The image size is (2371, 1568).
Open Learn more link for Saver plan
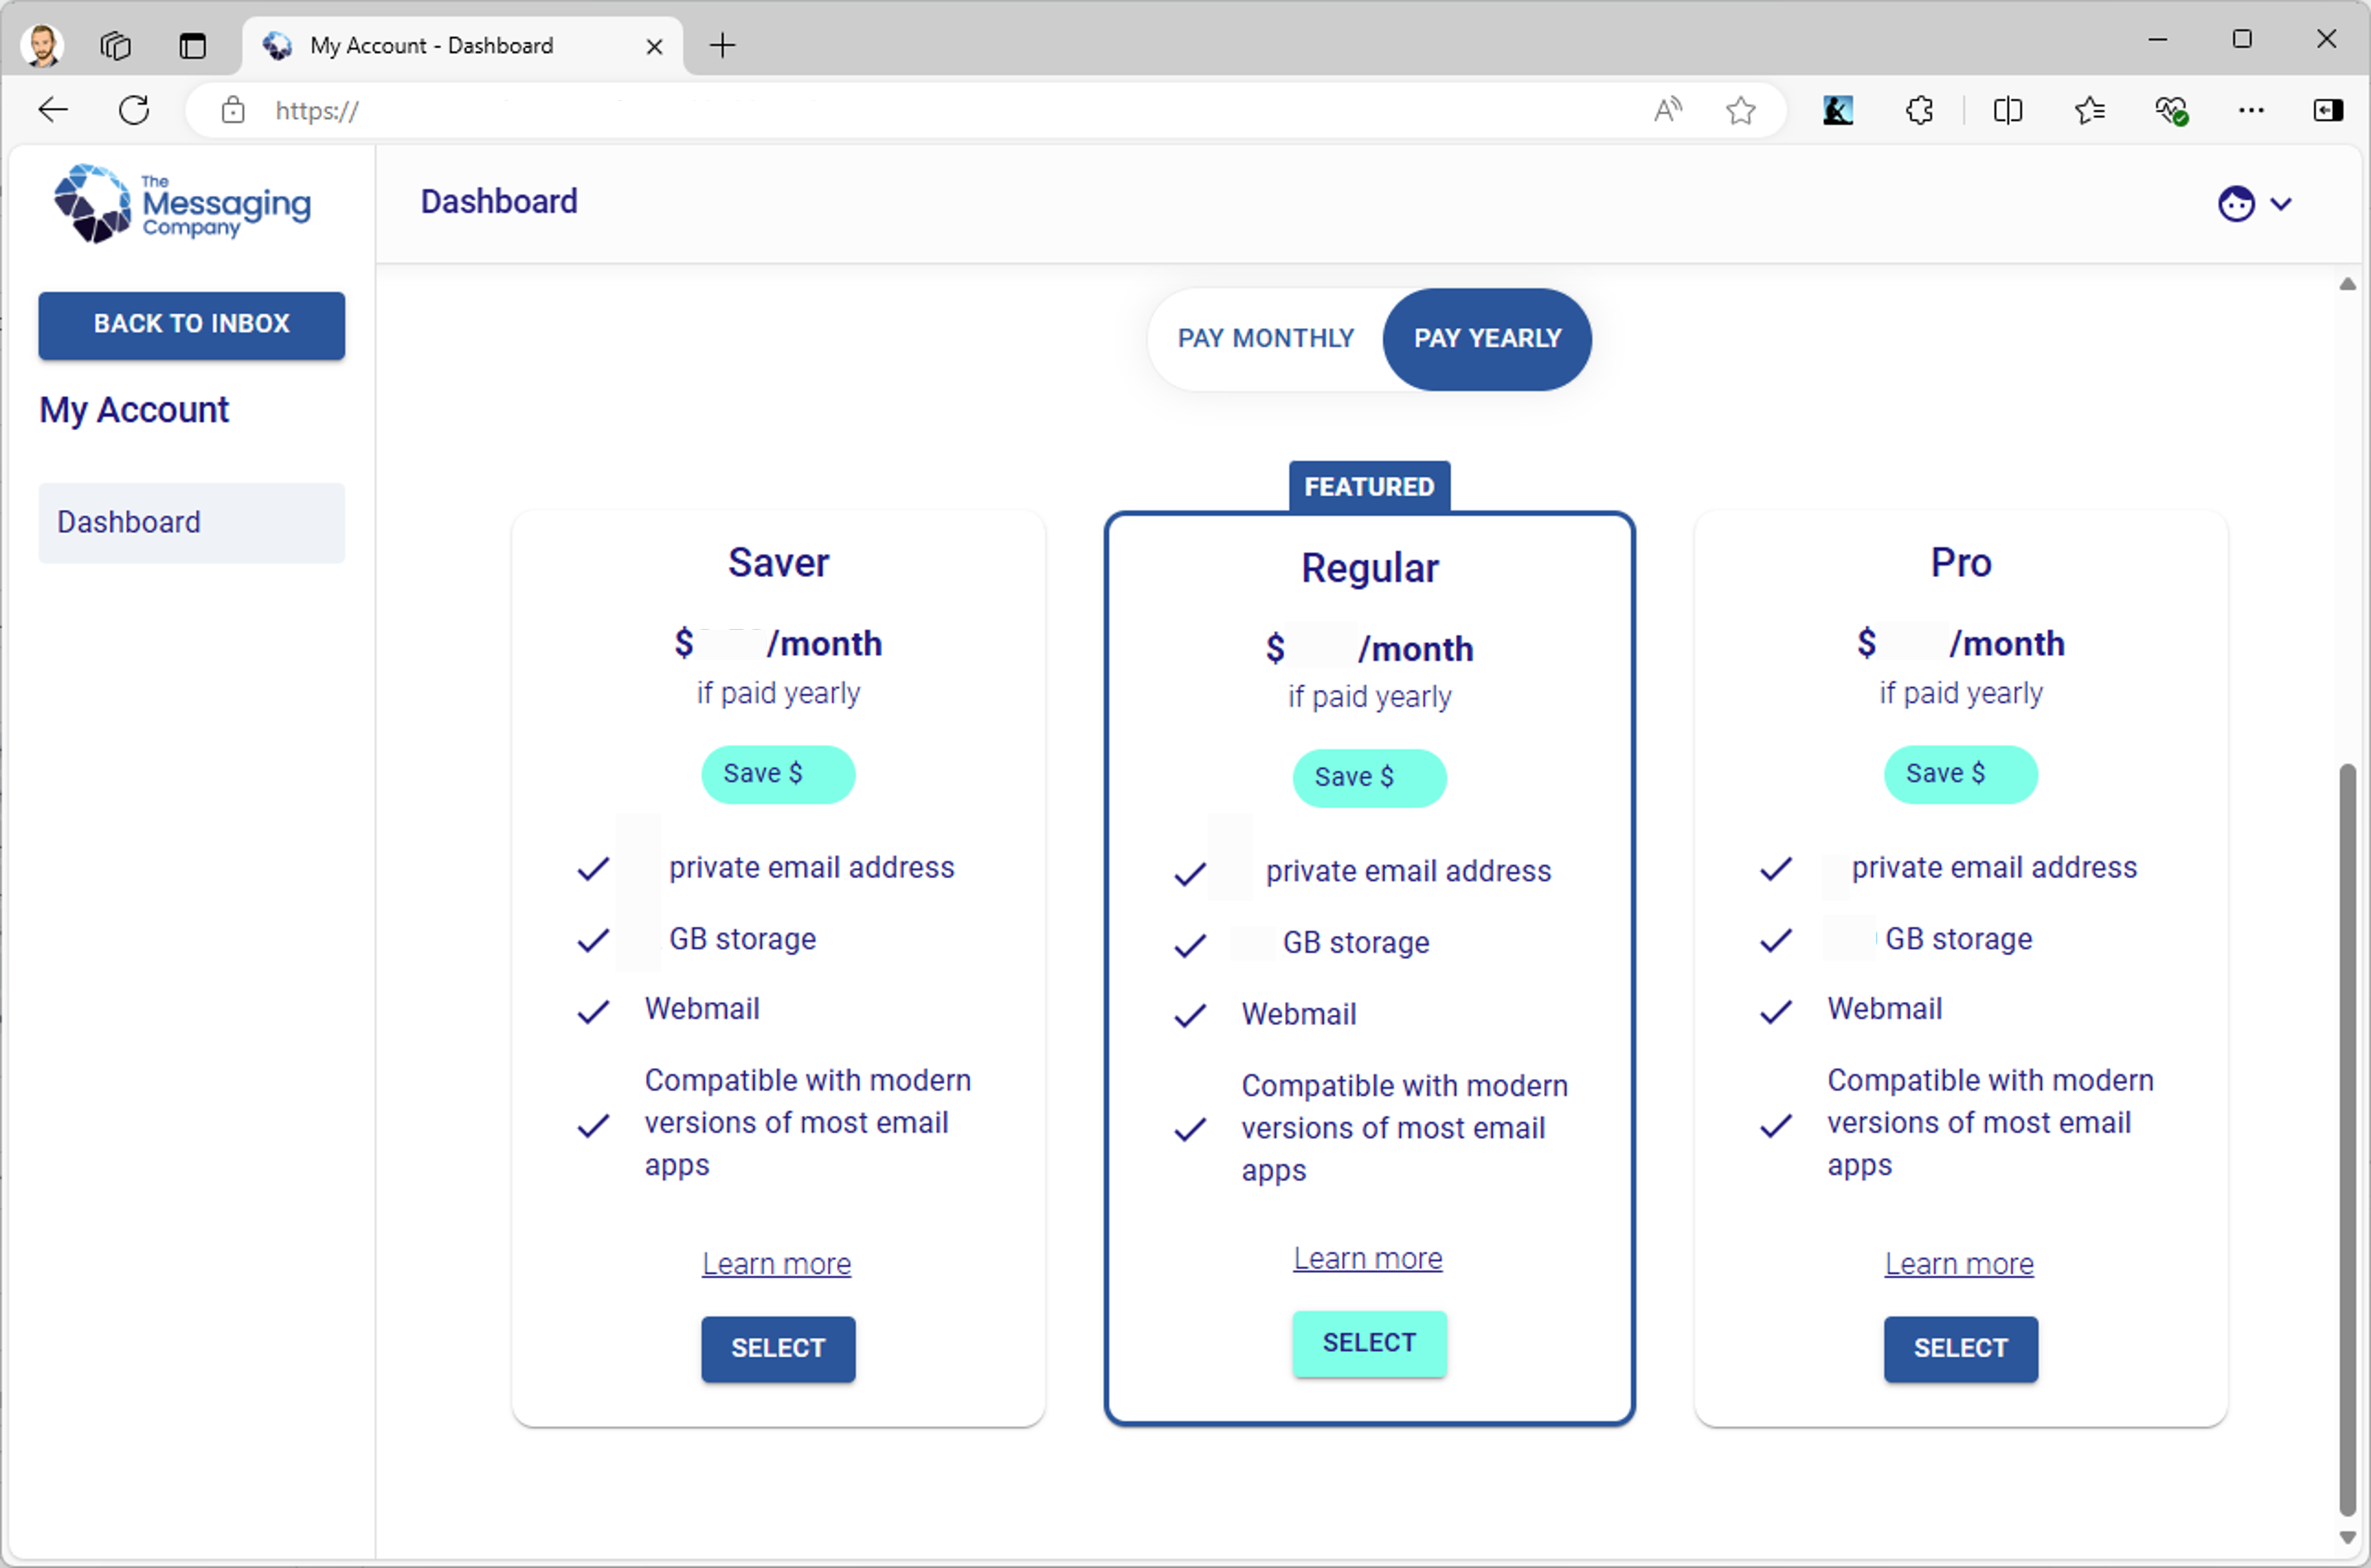click(x=776, y=1264)
